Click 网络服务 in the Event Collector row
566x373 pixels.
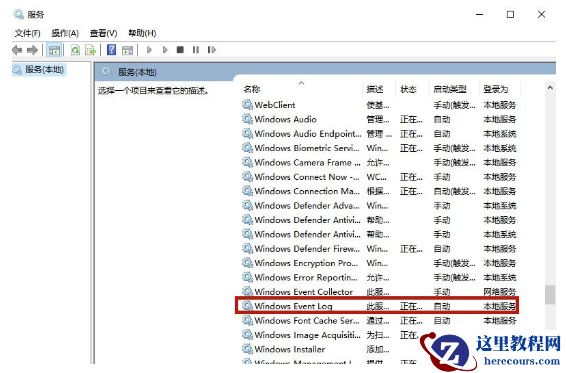500,292
